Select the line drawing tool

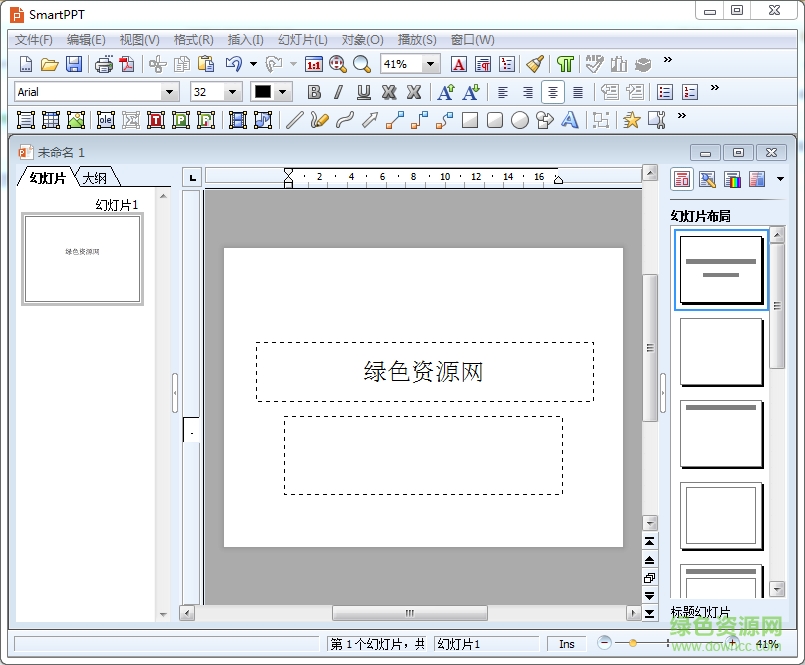pos(296,120)
